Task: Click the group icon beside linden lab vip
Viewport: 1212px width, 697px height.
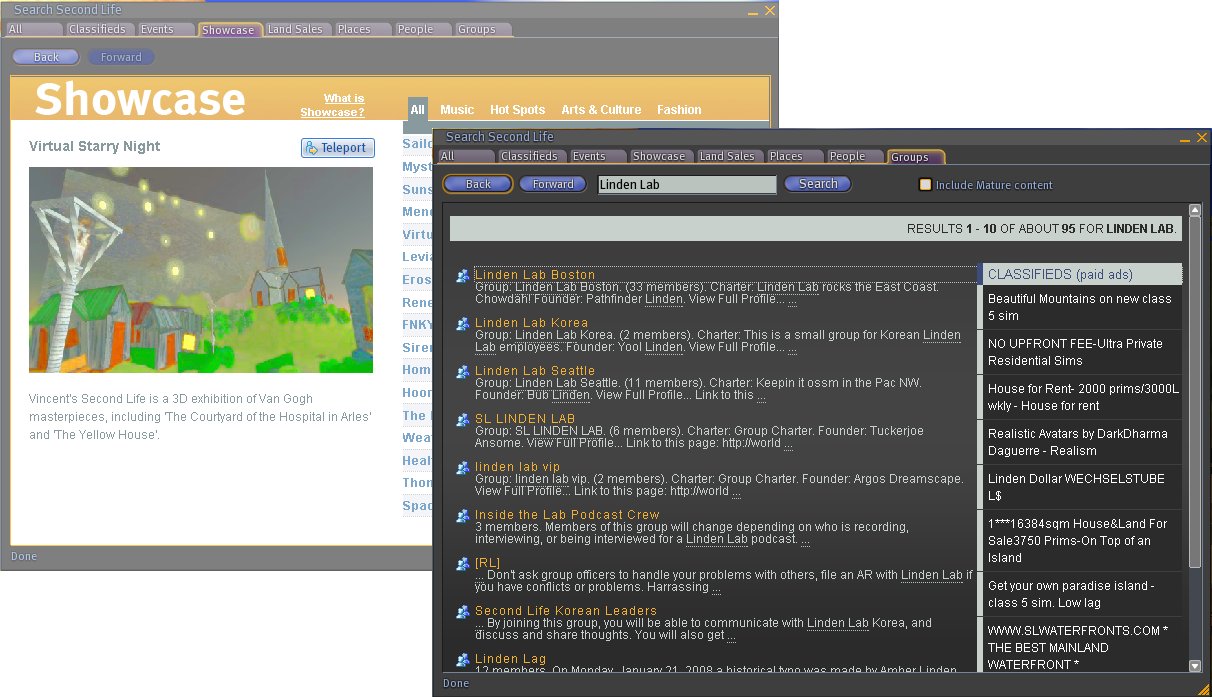Action: tap(462, 468)
